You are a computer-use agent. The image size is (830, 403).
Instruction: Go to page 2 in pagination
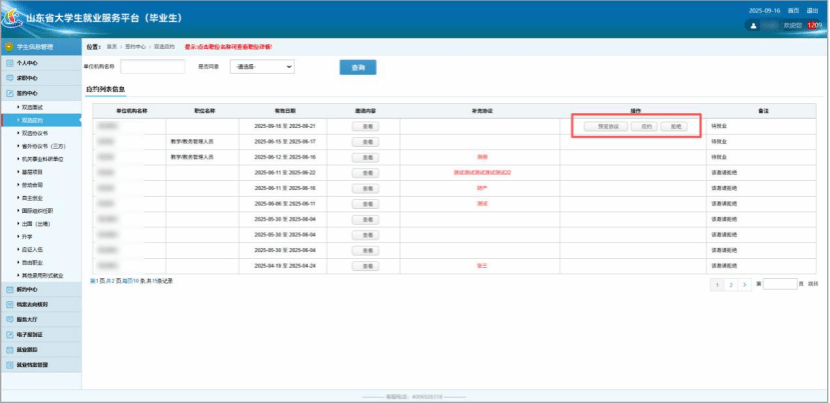(x=731, y=285)
